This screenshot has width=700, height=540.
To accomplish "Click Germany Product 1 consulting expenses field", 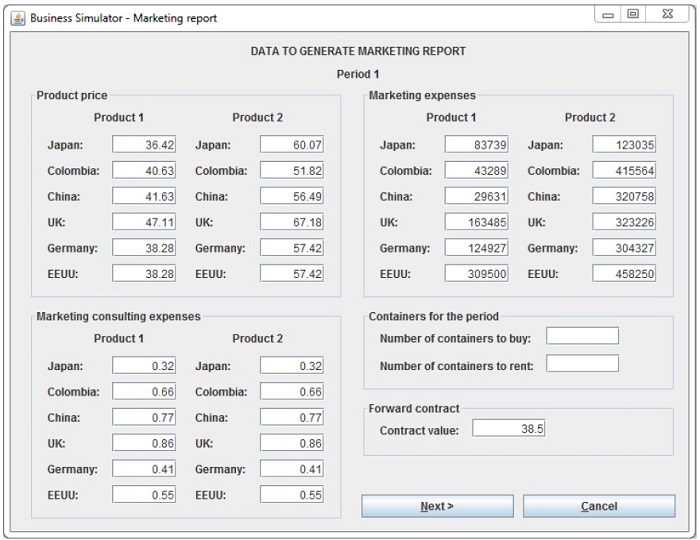I will [144, 469].
